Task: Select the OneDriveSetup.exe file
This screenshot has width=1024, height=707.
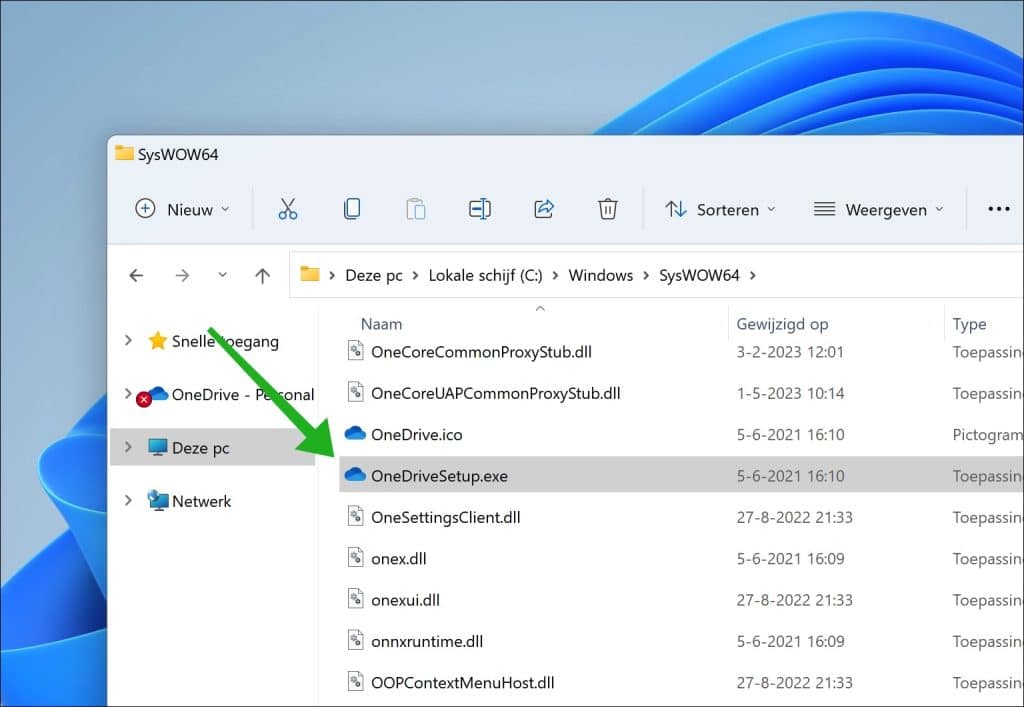Action: [435, 475]
